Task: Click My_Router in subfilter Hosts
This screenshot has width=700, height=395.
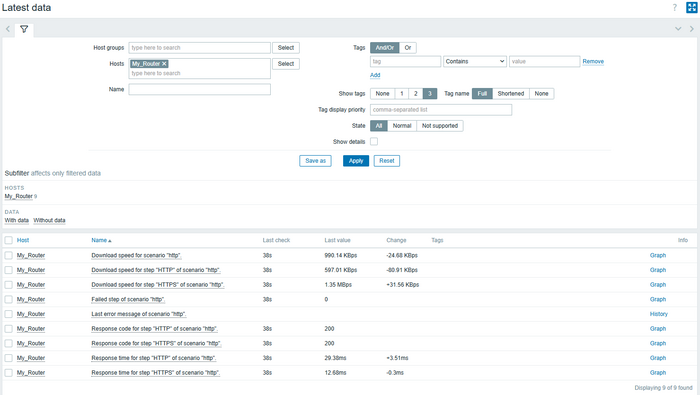Action: 19,196
